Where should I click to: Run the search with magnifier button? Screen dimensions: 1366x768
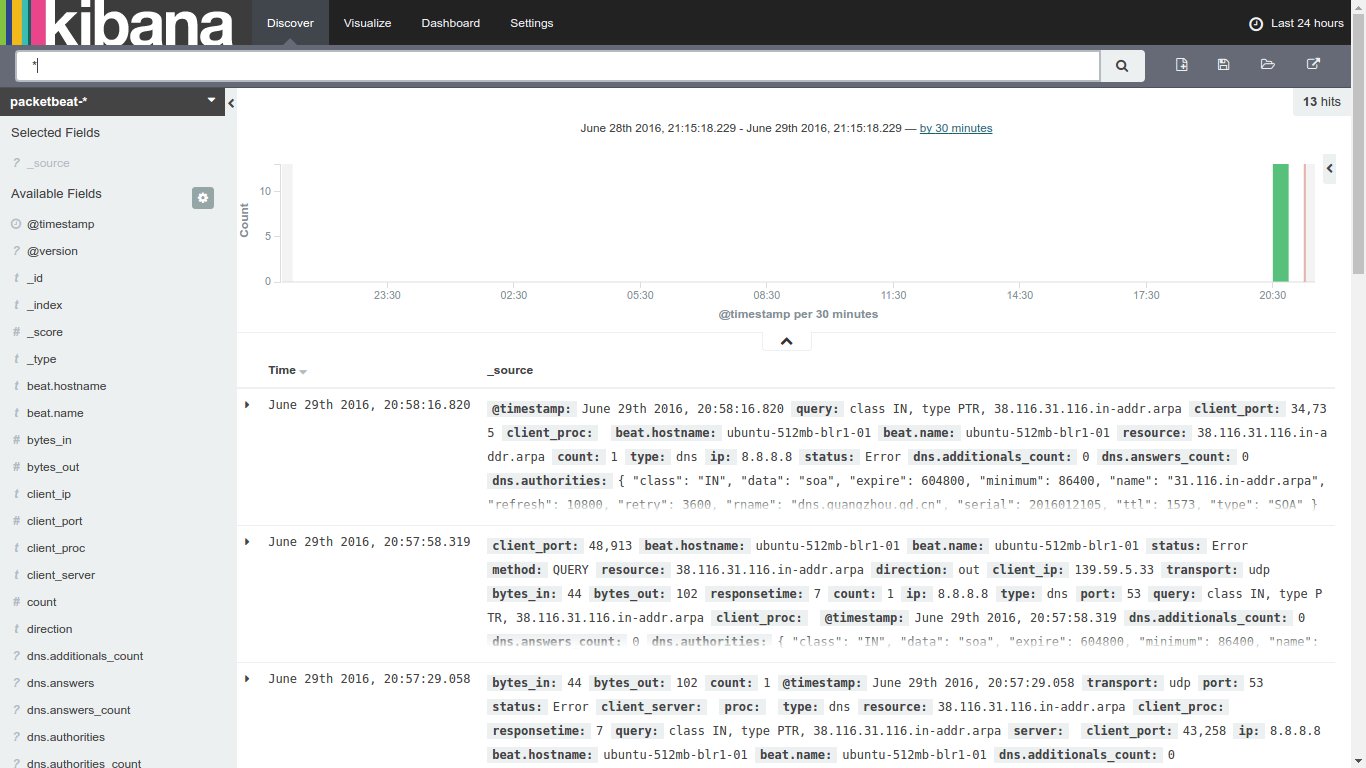(1122, 66)
